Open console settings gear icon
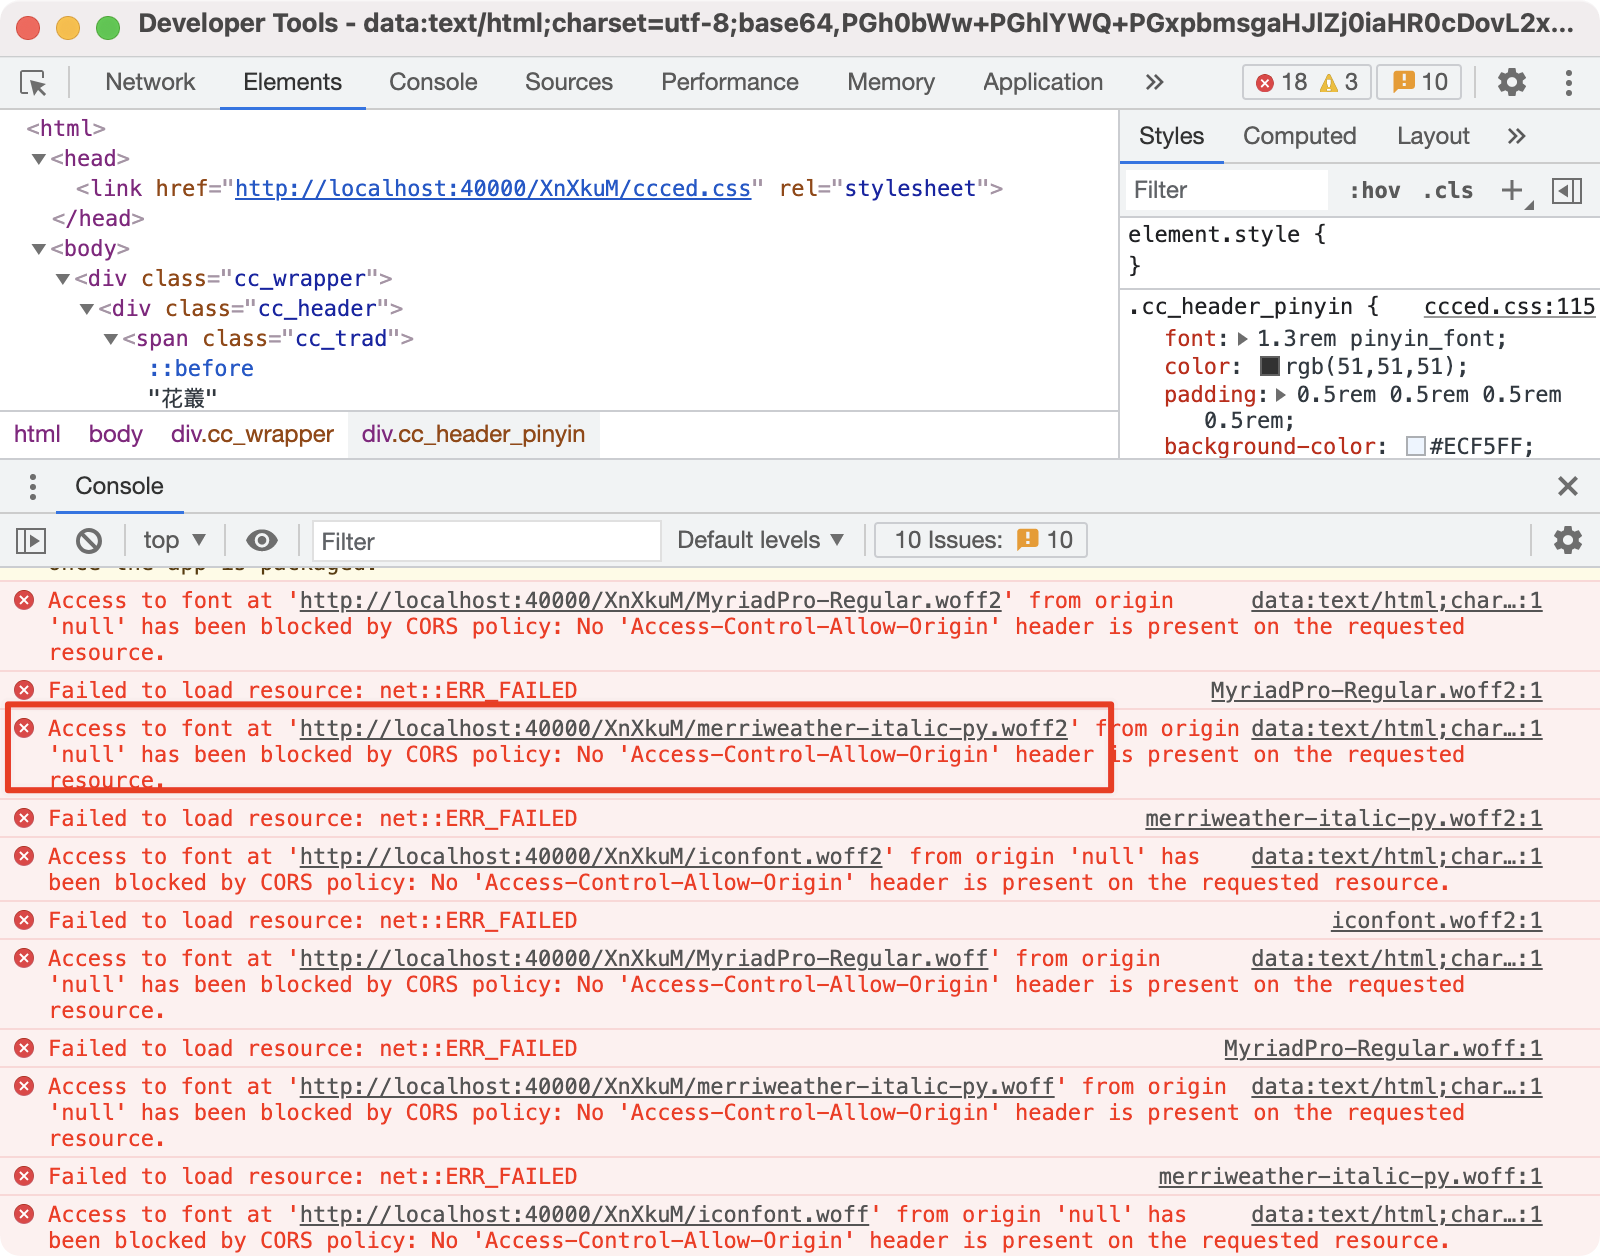The width and height of the screenshot is (1600, 1256). pos(1568,540)
